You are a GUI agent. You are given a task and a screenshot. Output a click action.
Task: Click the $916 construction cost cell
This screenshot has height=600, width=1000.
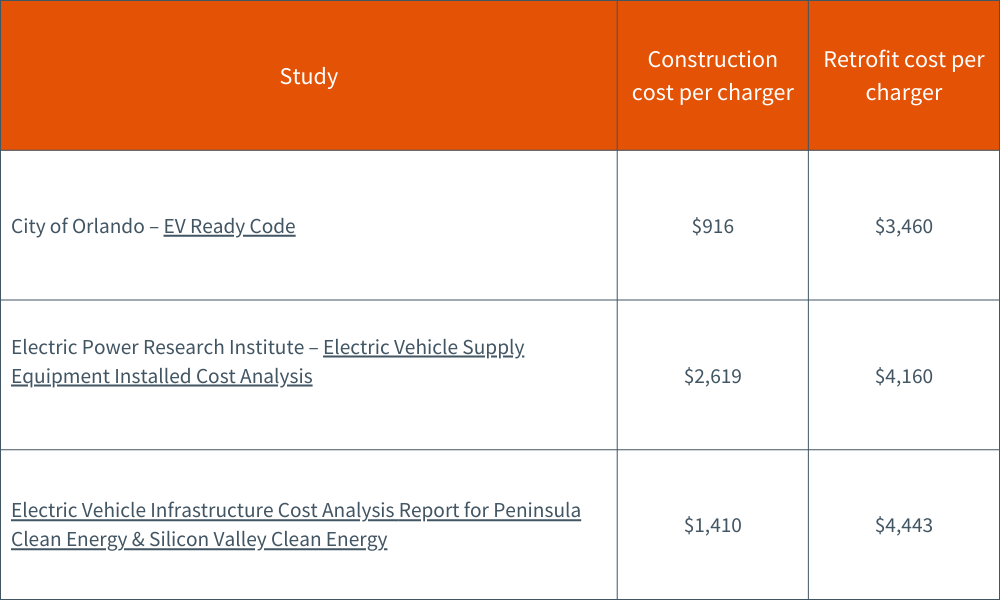tap(712, 226)
